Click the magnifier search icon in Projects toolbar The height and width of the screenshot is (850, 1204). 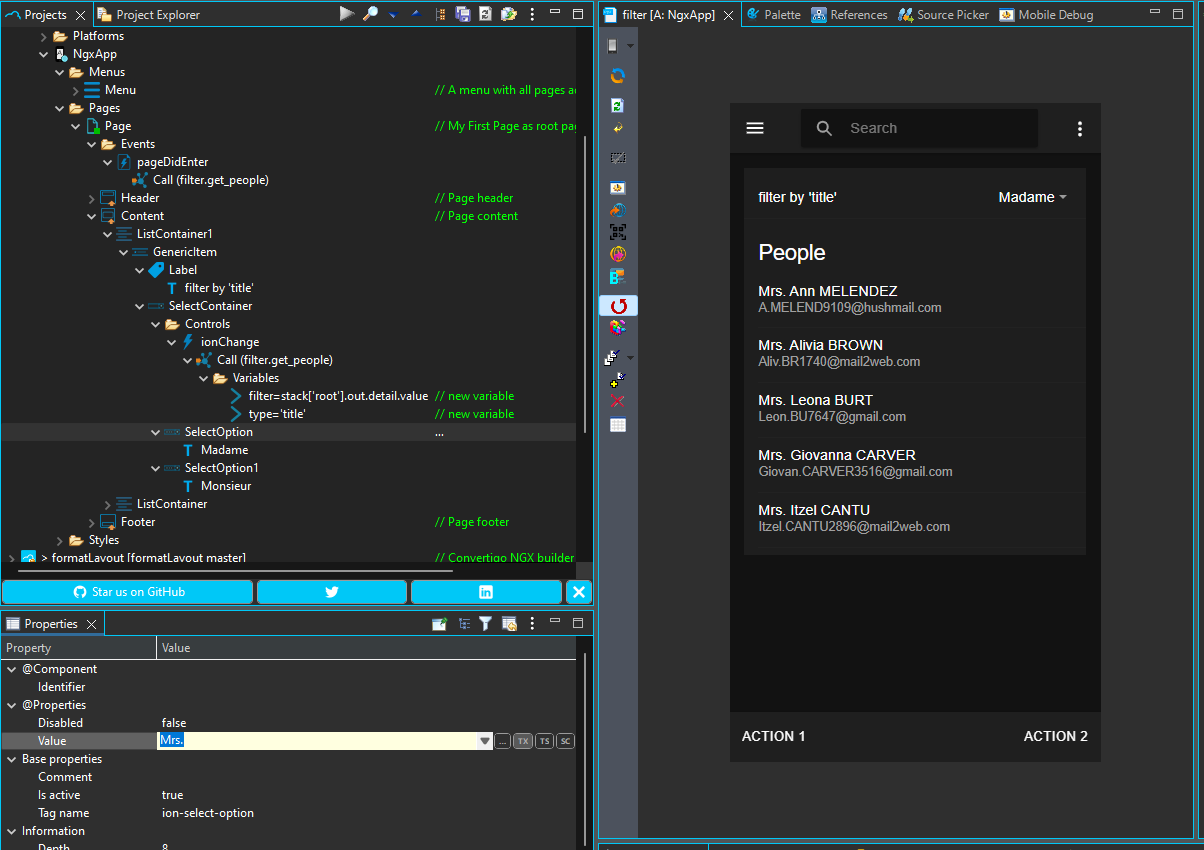coord(370,14)
